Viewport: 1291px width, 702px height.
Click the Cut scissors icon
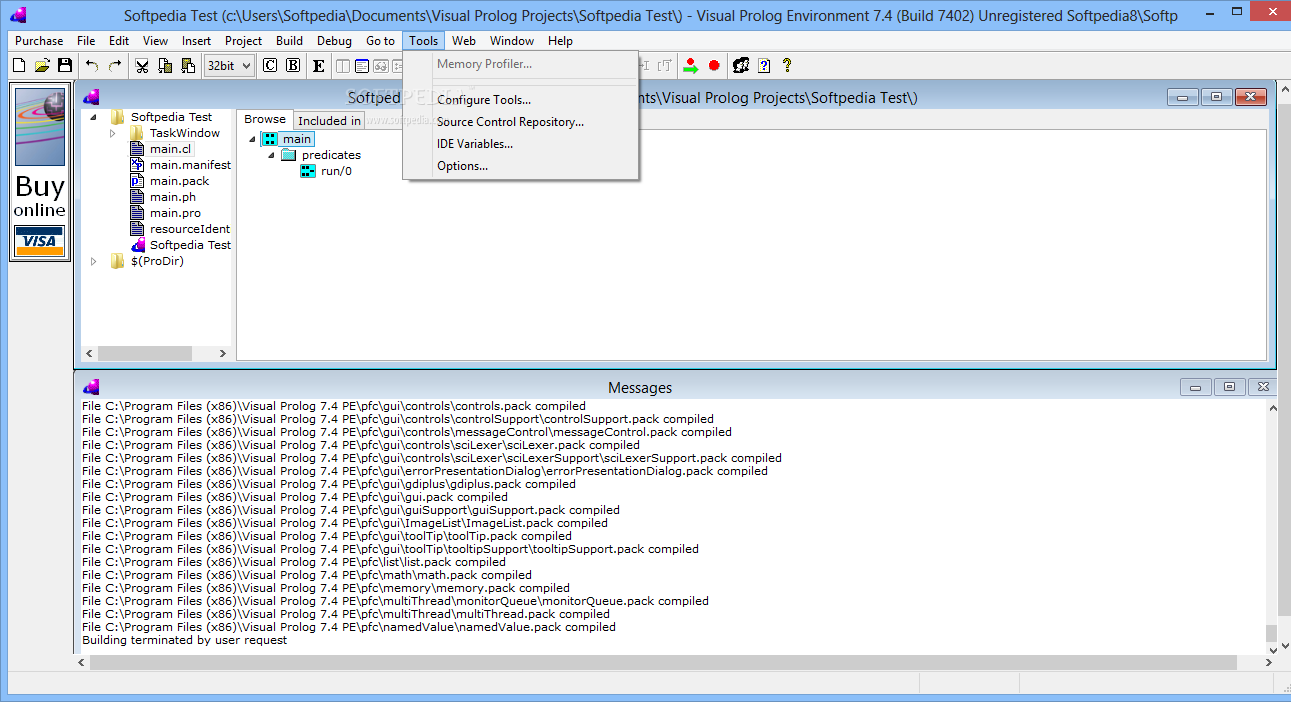pyautogui.click(x=142, y=66)
